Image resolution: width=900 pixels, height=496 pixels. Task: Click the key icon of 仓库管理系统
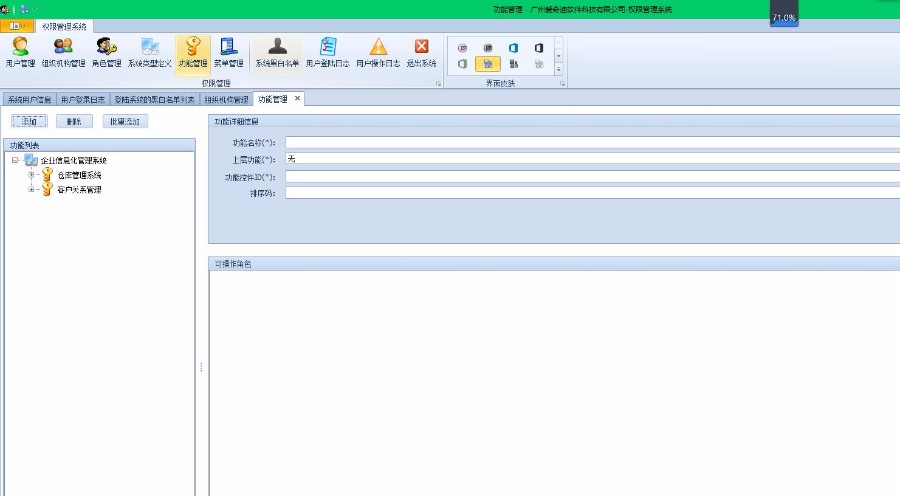47,175
